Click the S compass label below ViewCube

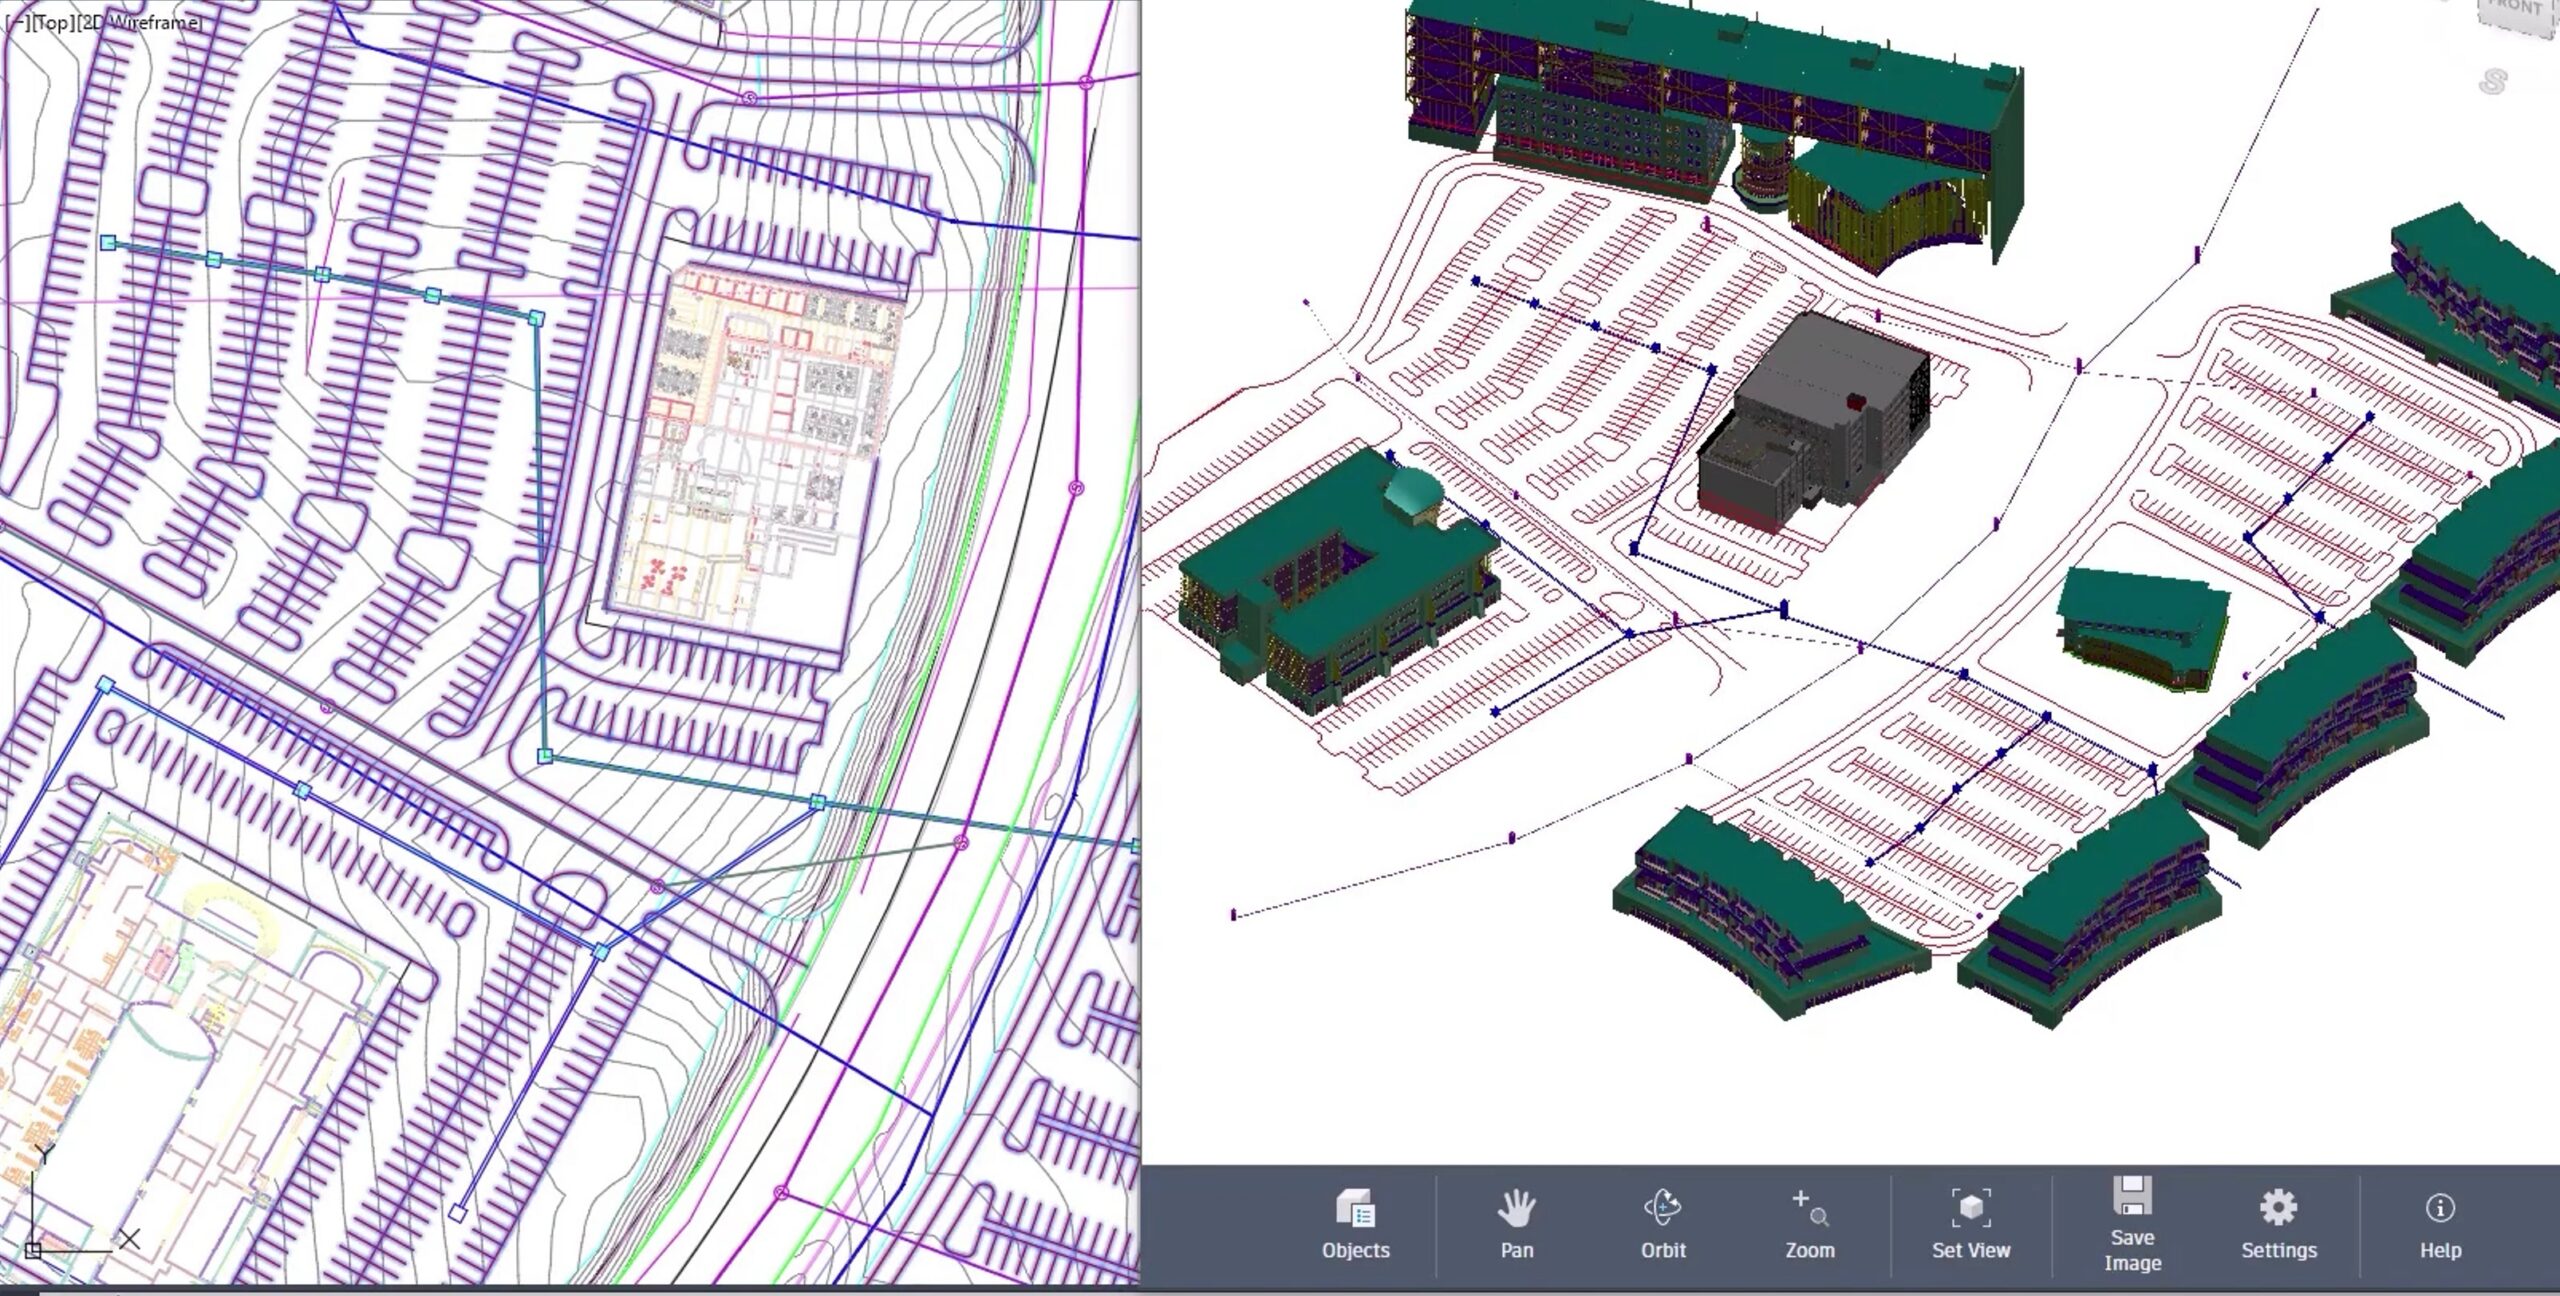click(x=2494, y=81)
